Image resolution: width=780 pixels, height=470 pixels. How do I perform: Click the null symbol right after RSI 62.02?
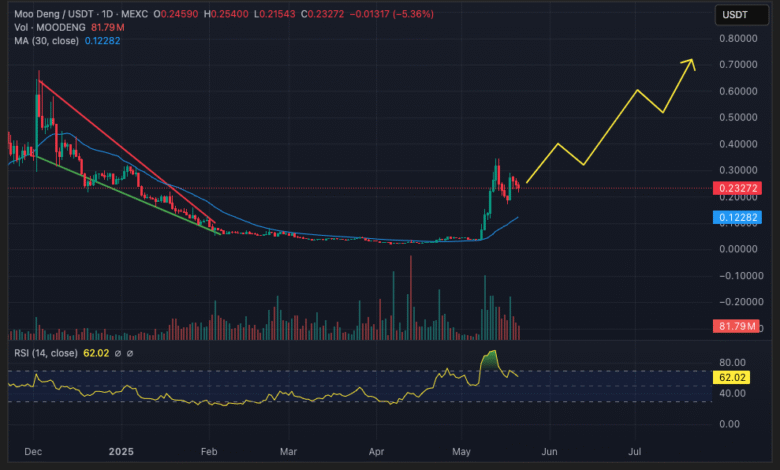tap(118, 354)
